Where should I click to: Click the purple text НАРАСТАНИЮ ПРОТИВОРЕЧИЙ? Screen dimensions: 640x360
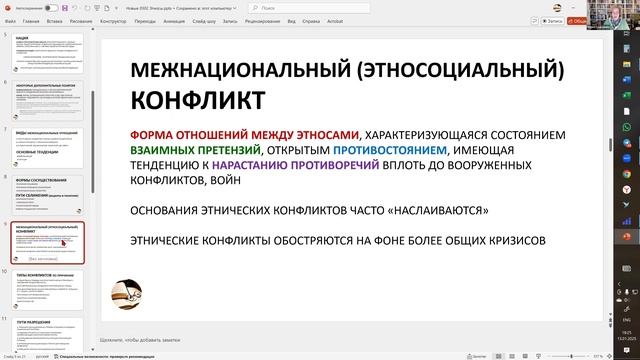[296, 165]
